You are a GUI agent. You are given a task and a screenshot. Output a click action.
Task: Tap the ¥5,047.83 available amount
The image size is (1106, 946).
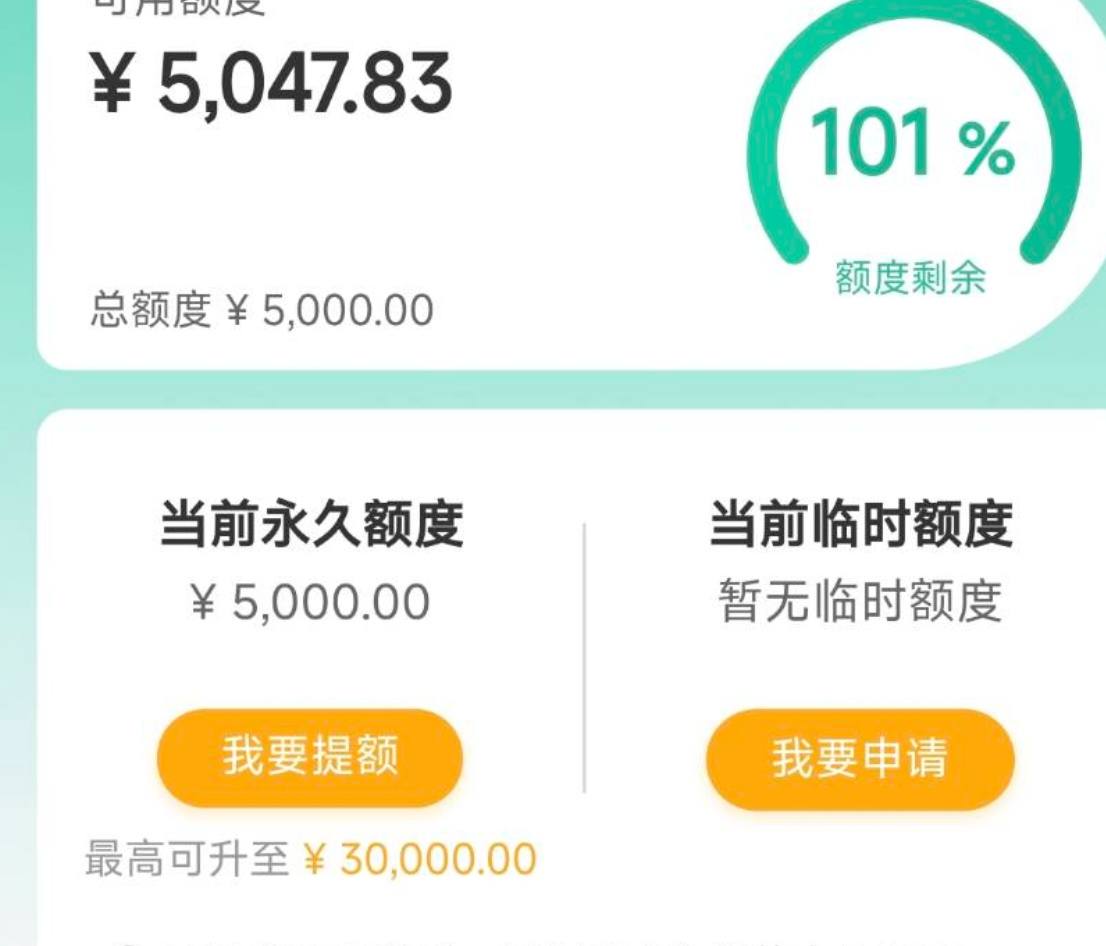(x=271, y=83)
